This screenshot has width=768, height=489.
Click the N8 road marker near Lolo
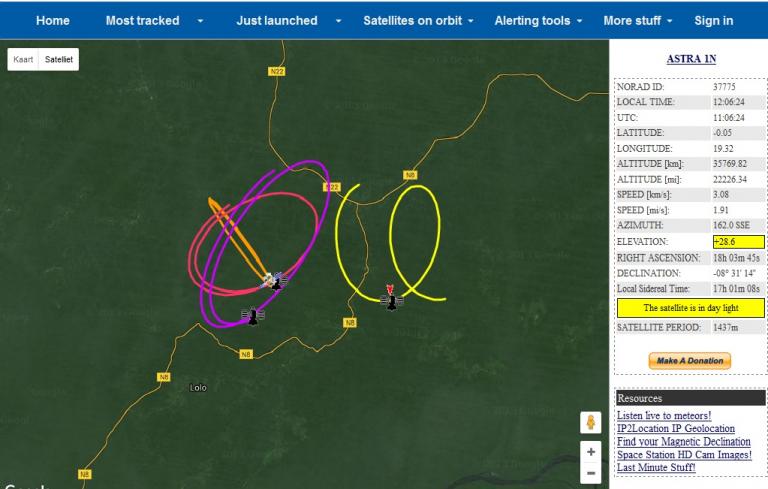164,377
